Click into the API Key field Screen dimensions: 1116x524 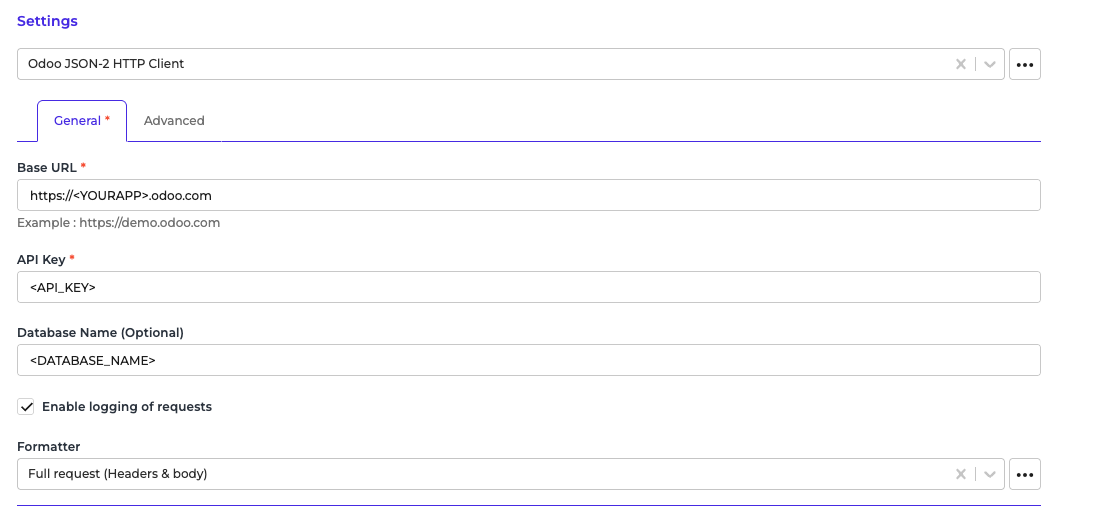click(x=528, y=287)
